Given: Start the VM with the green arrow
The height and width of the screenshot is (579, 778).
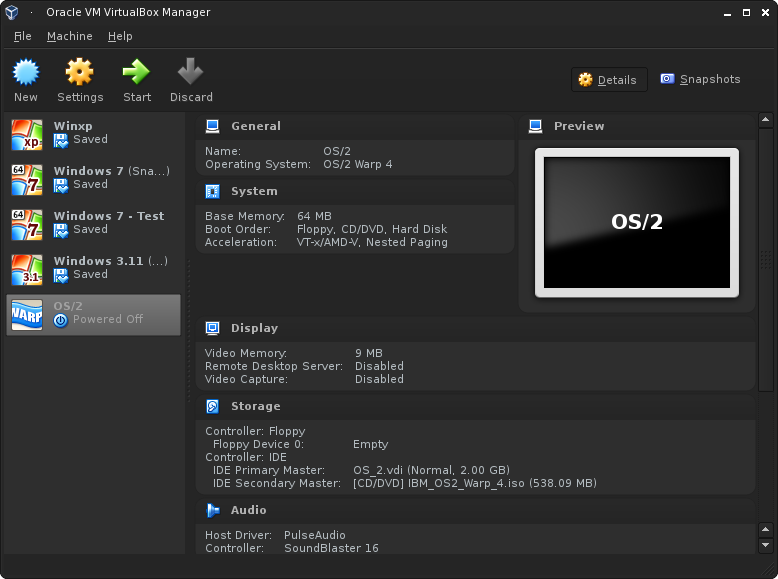Looking at the screenshot, I should (x=136, y=72).
